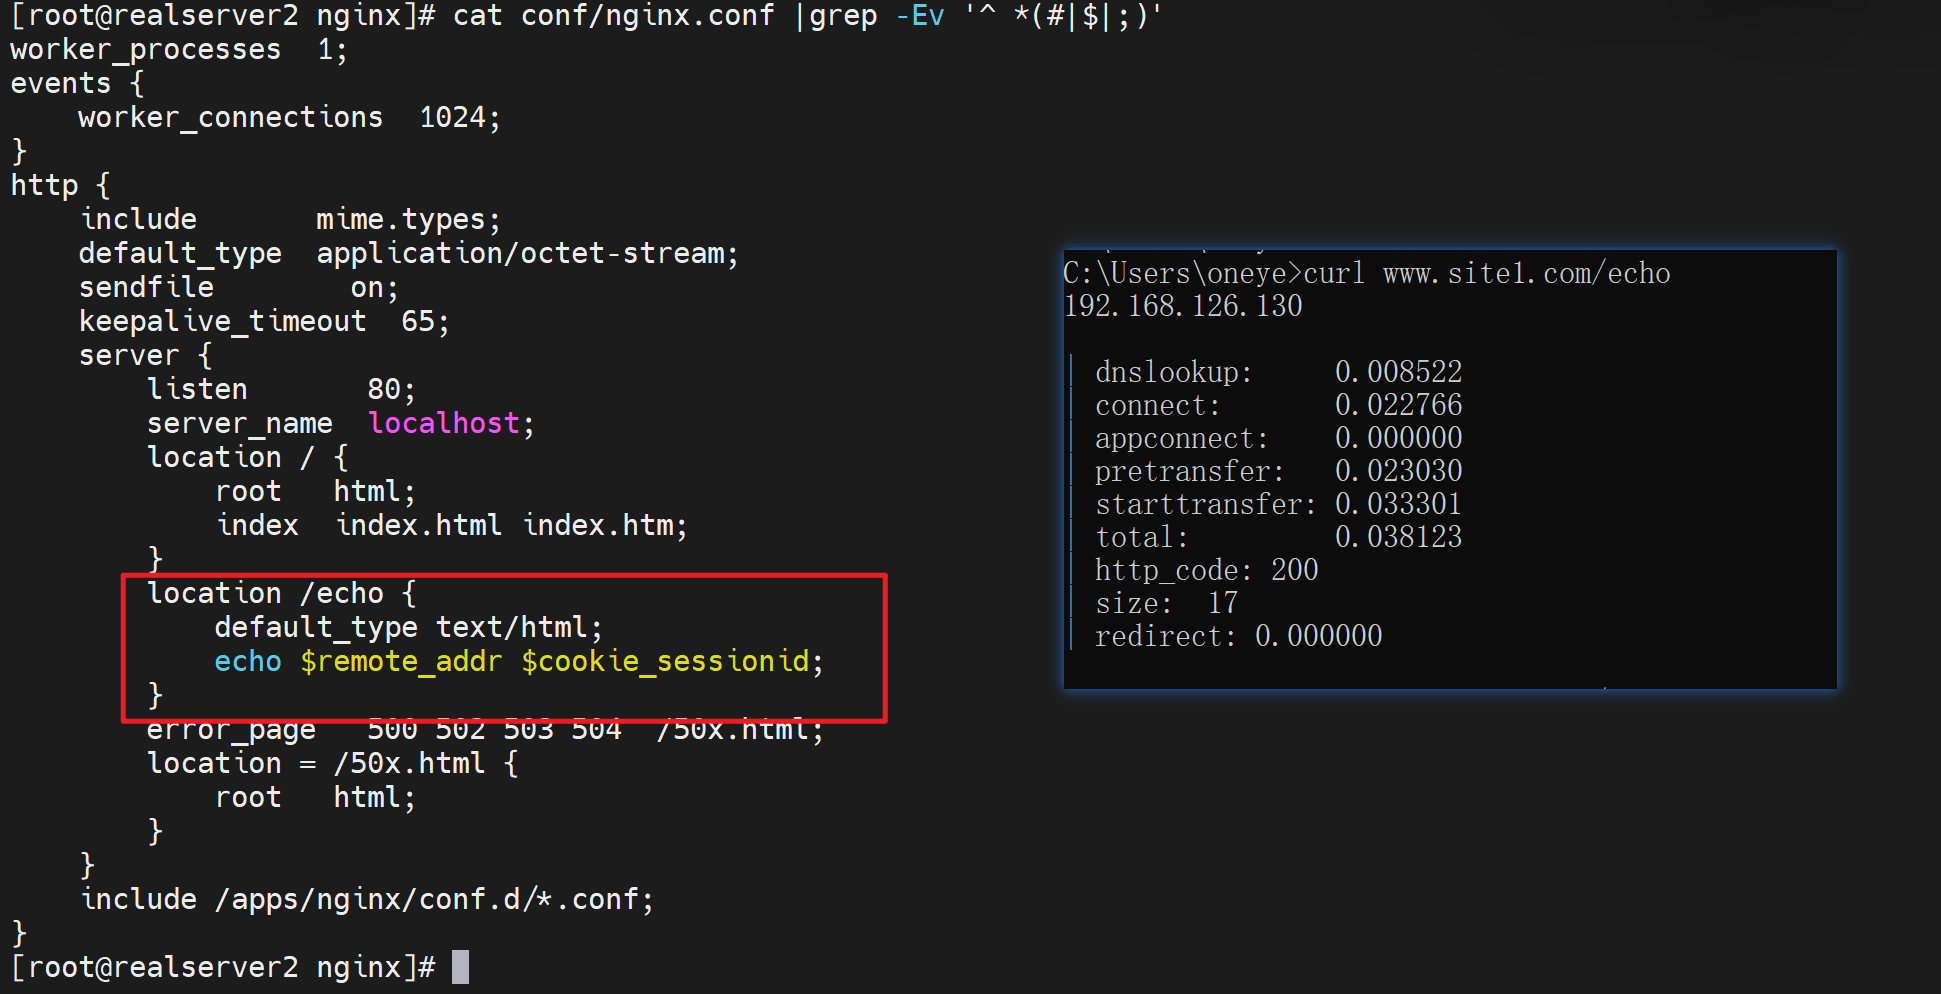Click the worker_connections directive text
The height and width of the screenshot is (994, 1941).
[x=230, y=117]
